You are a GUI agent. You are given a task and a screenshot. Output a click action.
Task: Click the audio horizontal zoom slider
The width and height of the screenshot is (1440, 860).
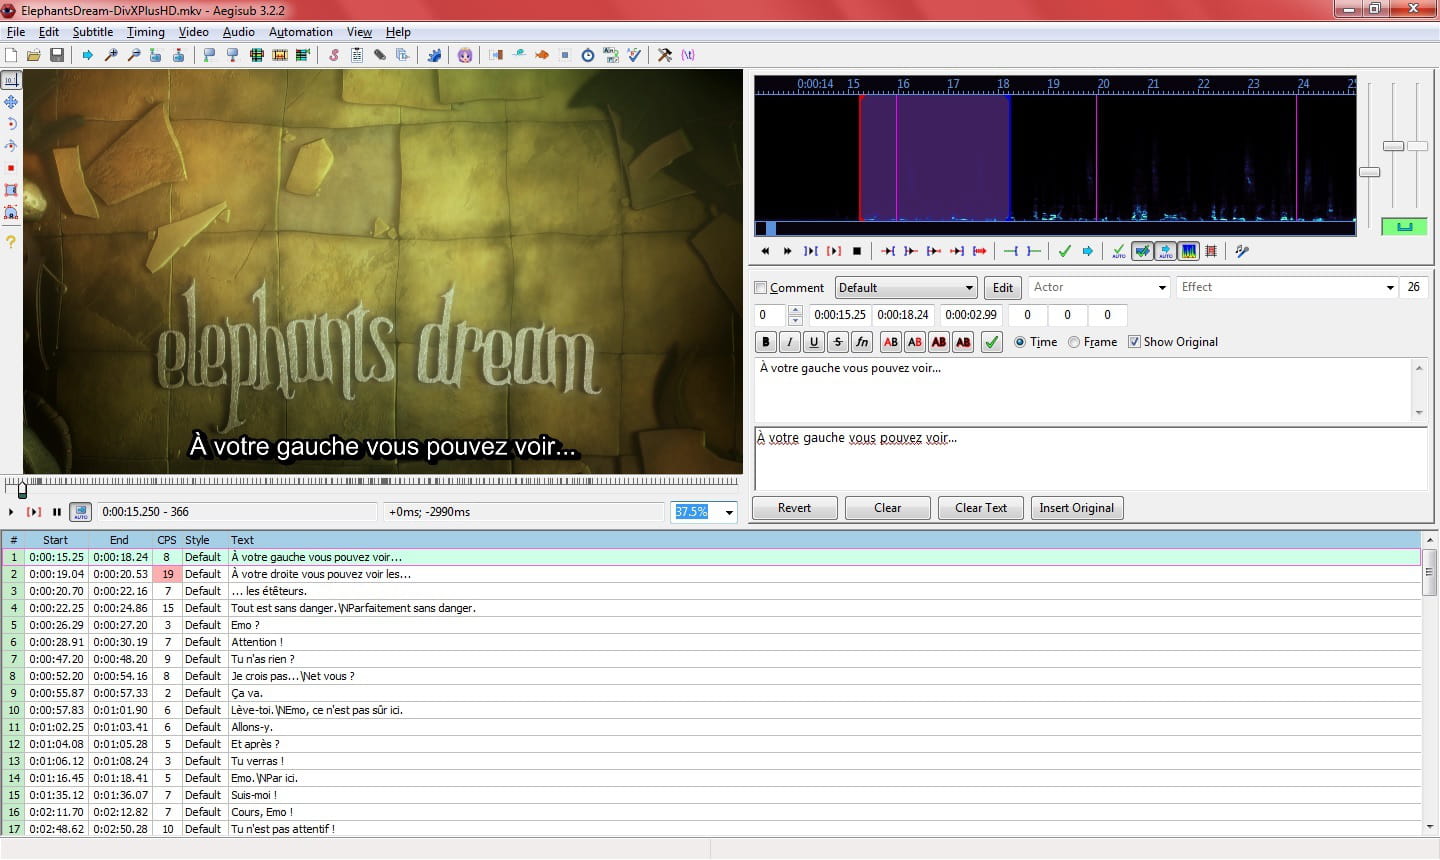1370,172
